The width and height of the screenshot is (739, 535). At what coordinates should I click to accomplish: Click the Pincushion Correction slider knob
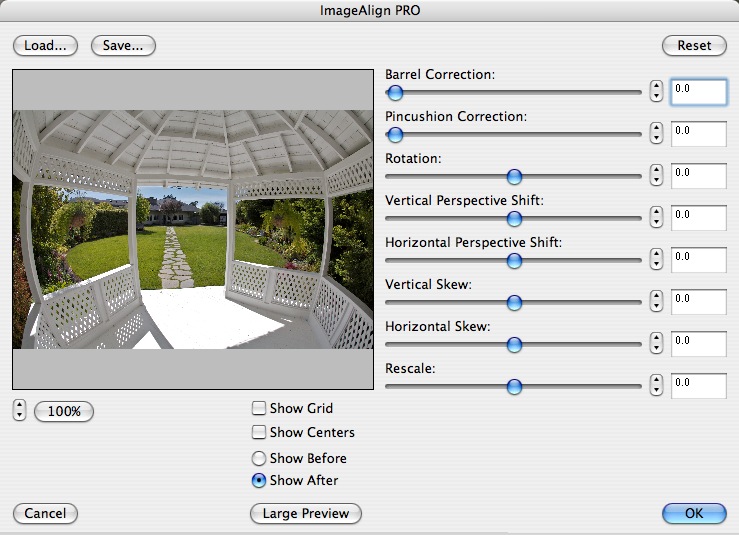click(395, 135)
